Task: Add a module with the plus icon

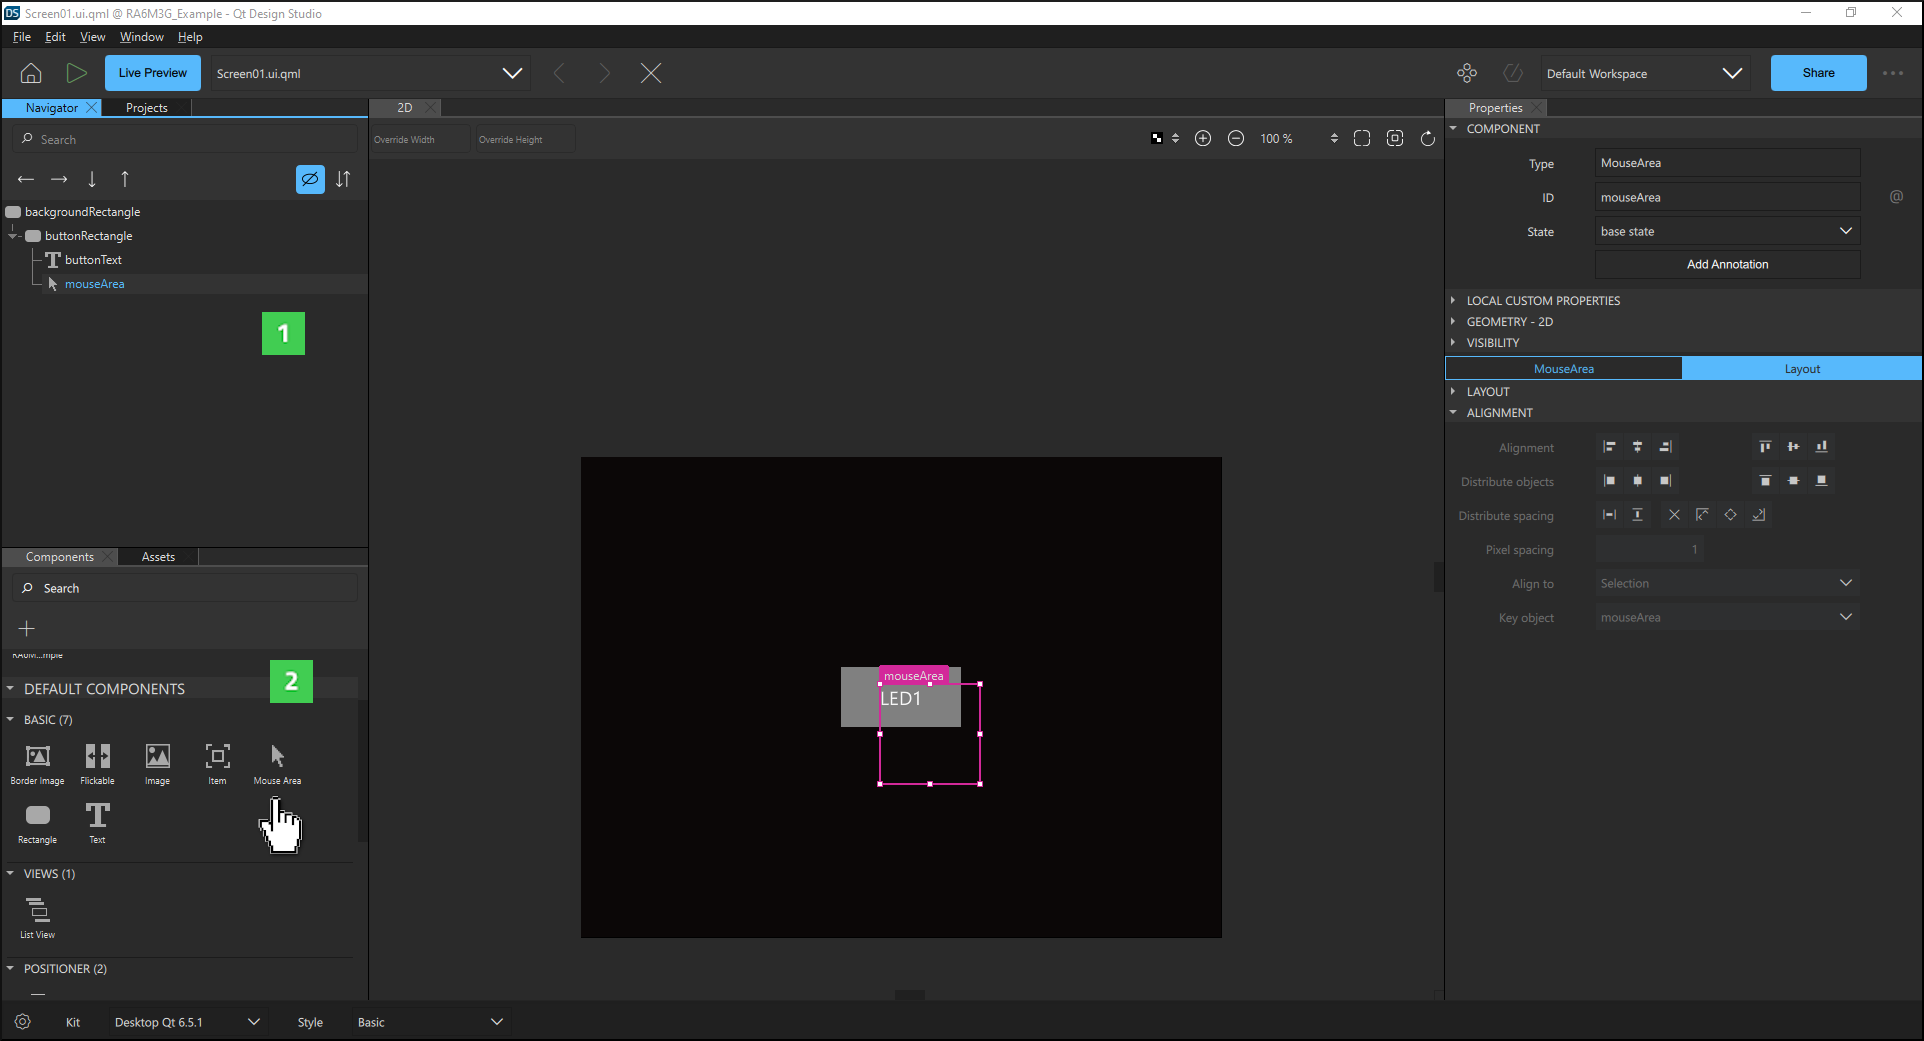Action: click(27, 628)
